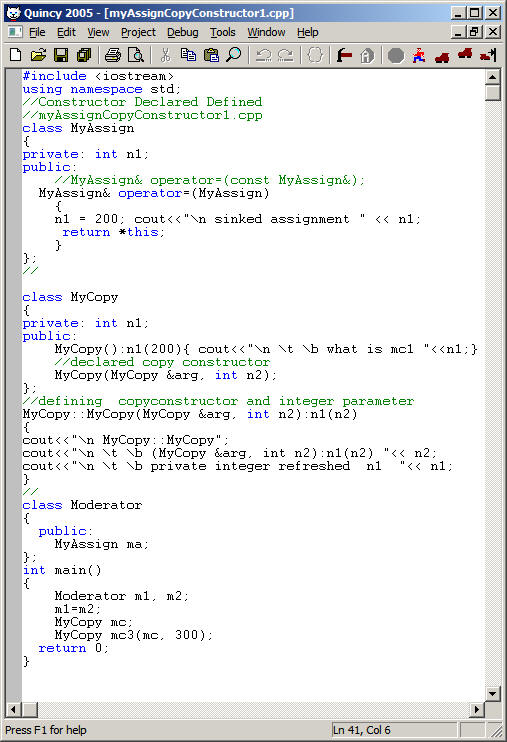
Task: Copy selection using the Copy icon
Action: pos(188,55)
